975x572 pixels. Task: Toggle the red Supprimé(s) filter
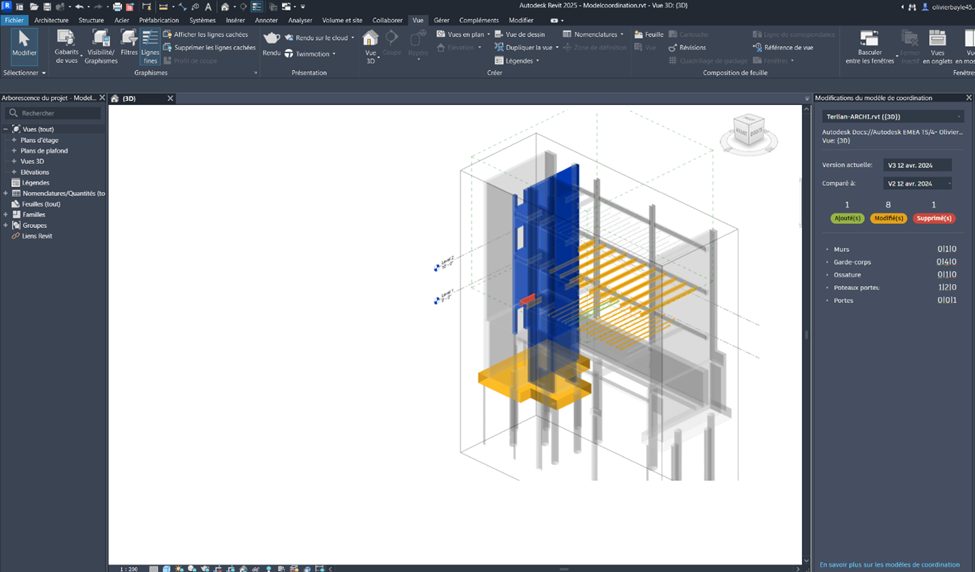coord(933,218)
